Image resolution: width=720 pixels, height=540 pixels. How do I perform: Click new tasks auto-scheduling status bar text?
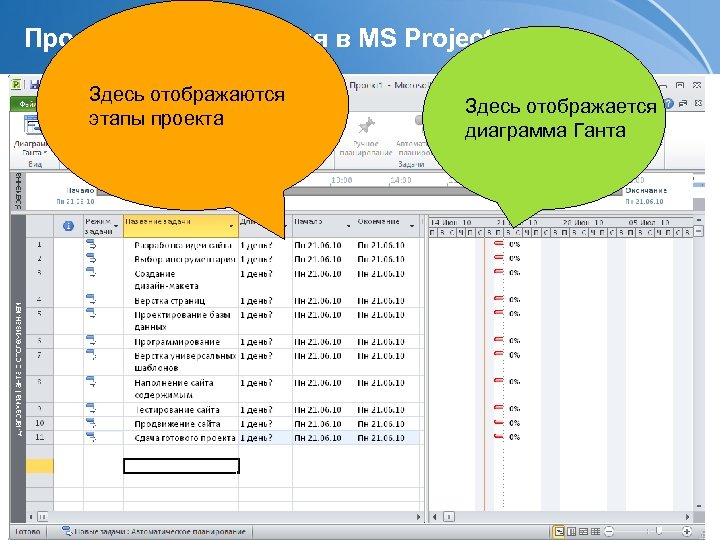click(x=160, y=532)
